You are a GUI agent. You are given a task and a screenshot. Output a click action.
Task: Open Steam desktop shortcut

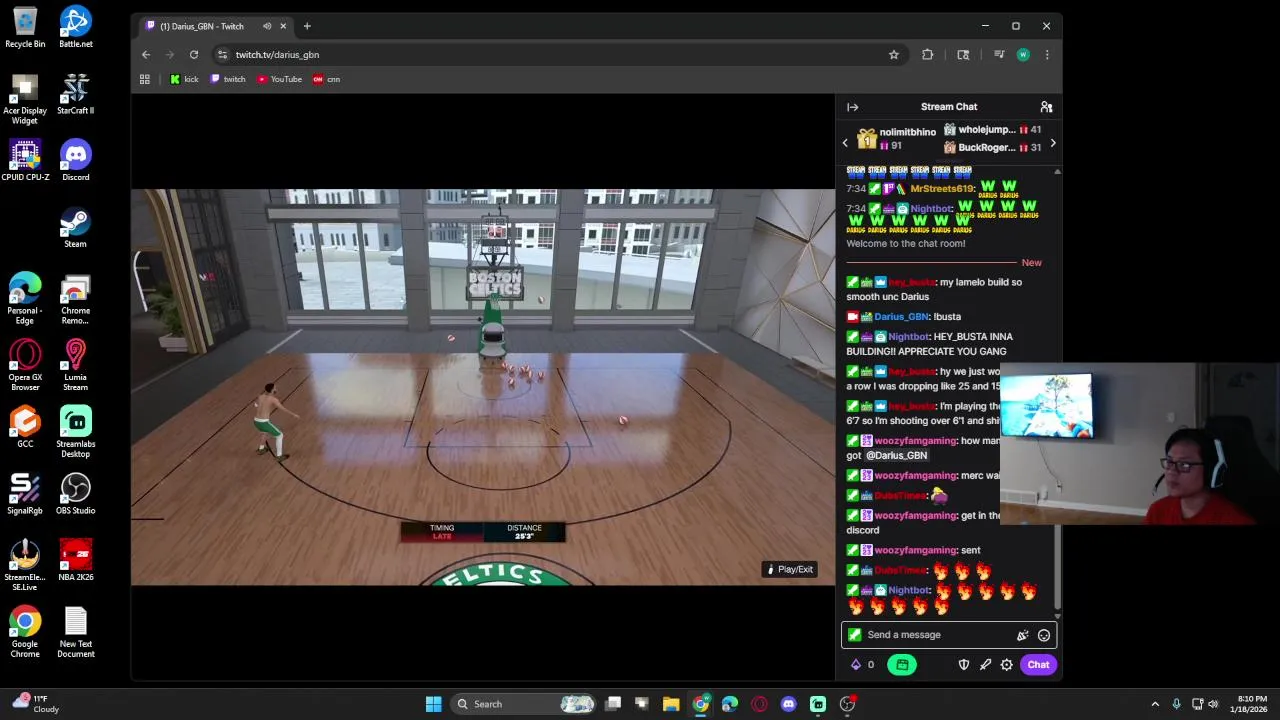click(75, 227)
